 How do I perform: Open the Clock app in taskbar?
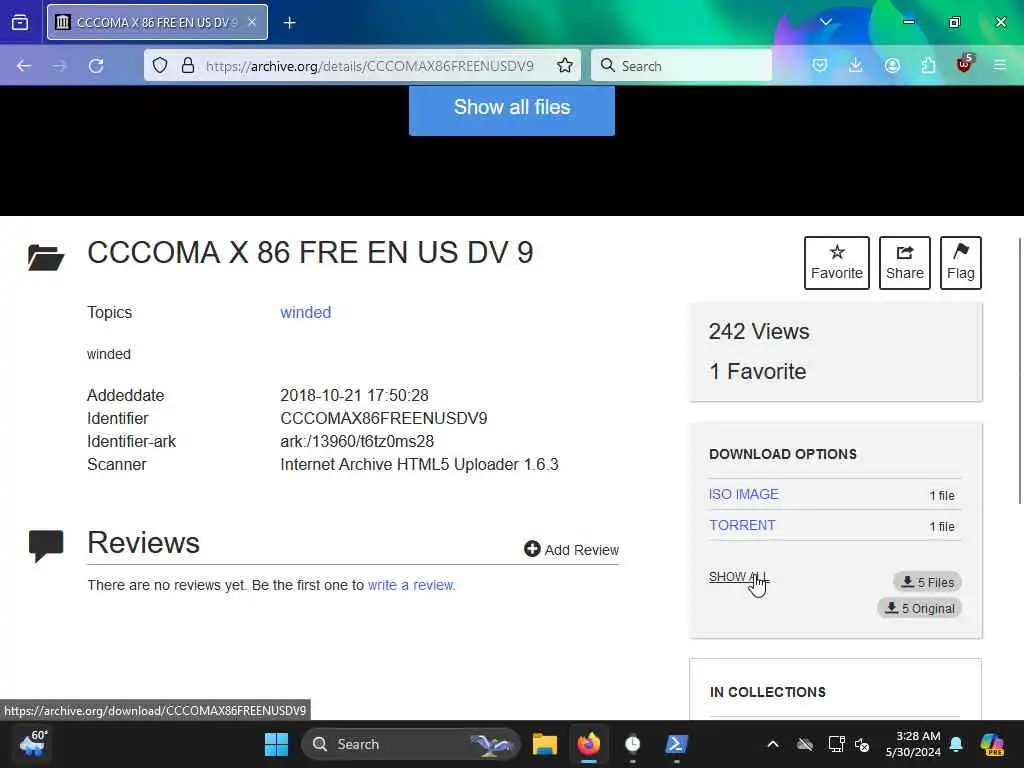[x=632, y=744]
